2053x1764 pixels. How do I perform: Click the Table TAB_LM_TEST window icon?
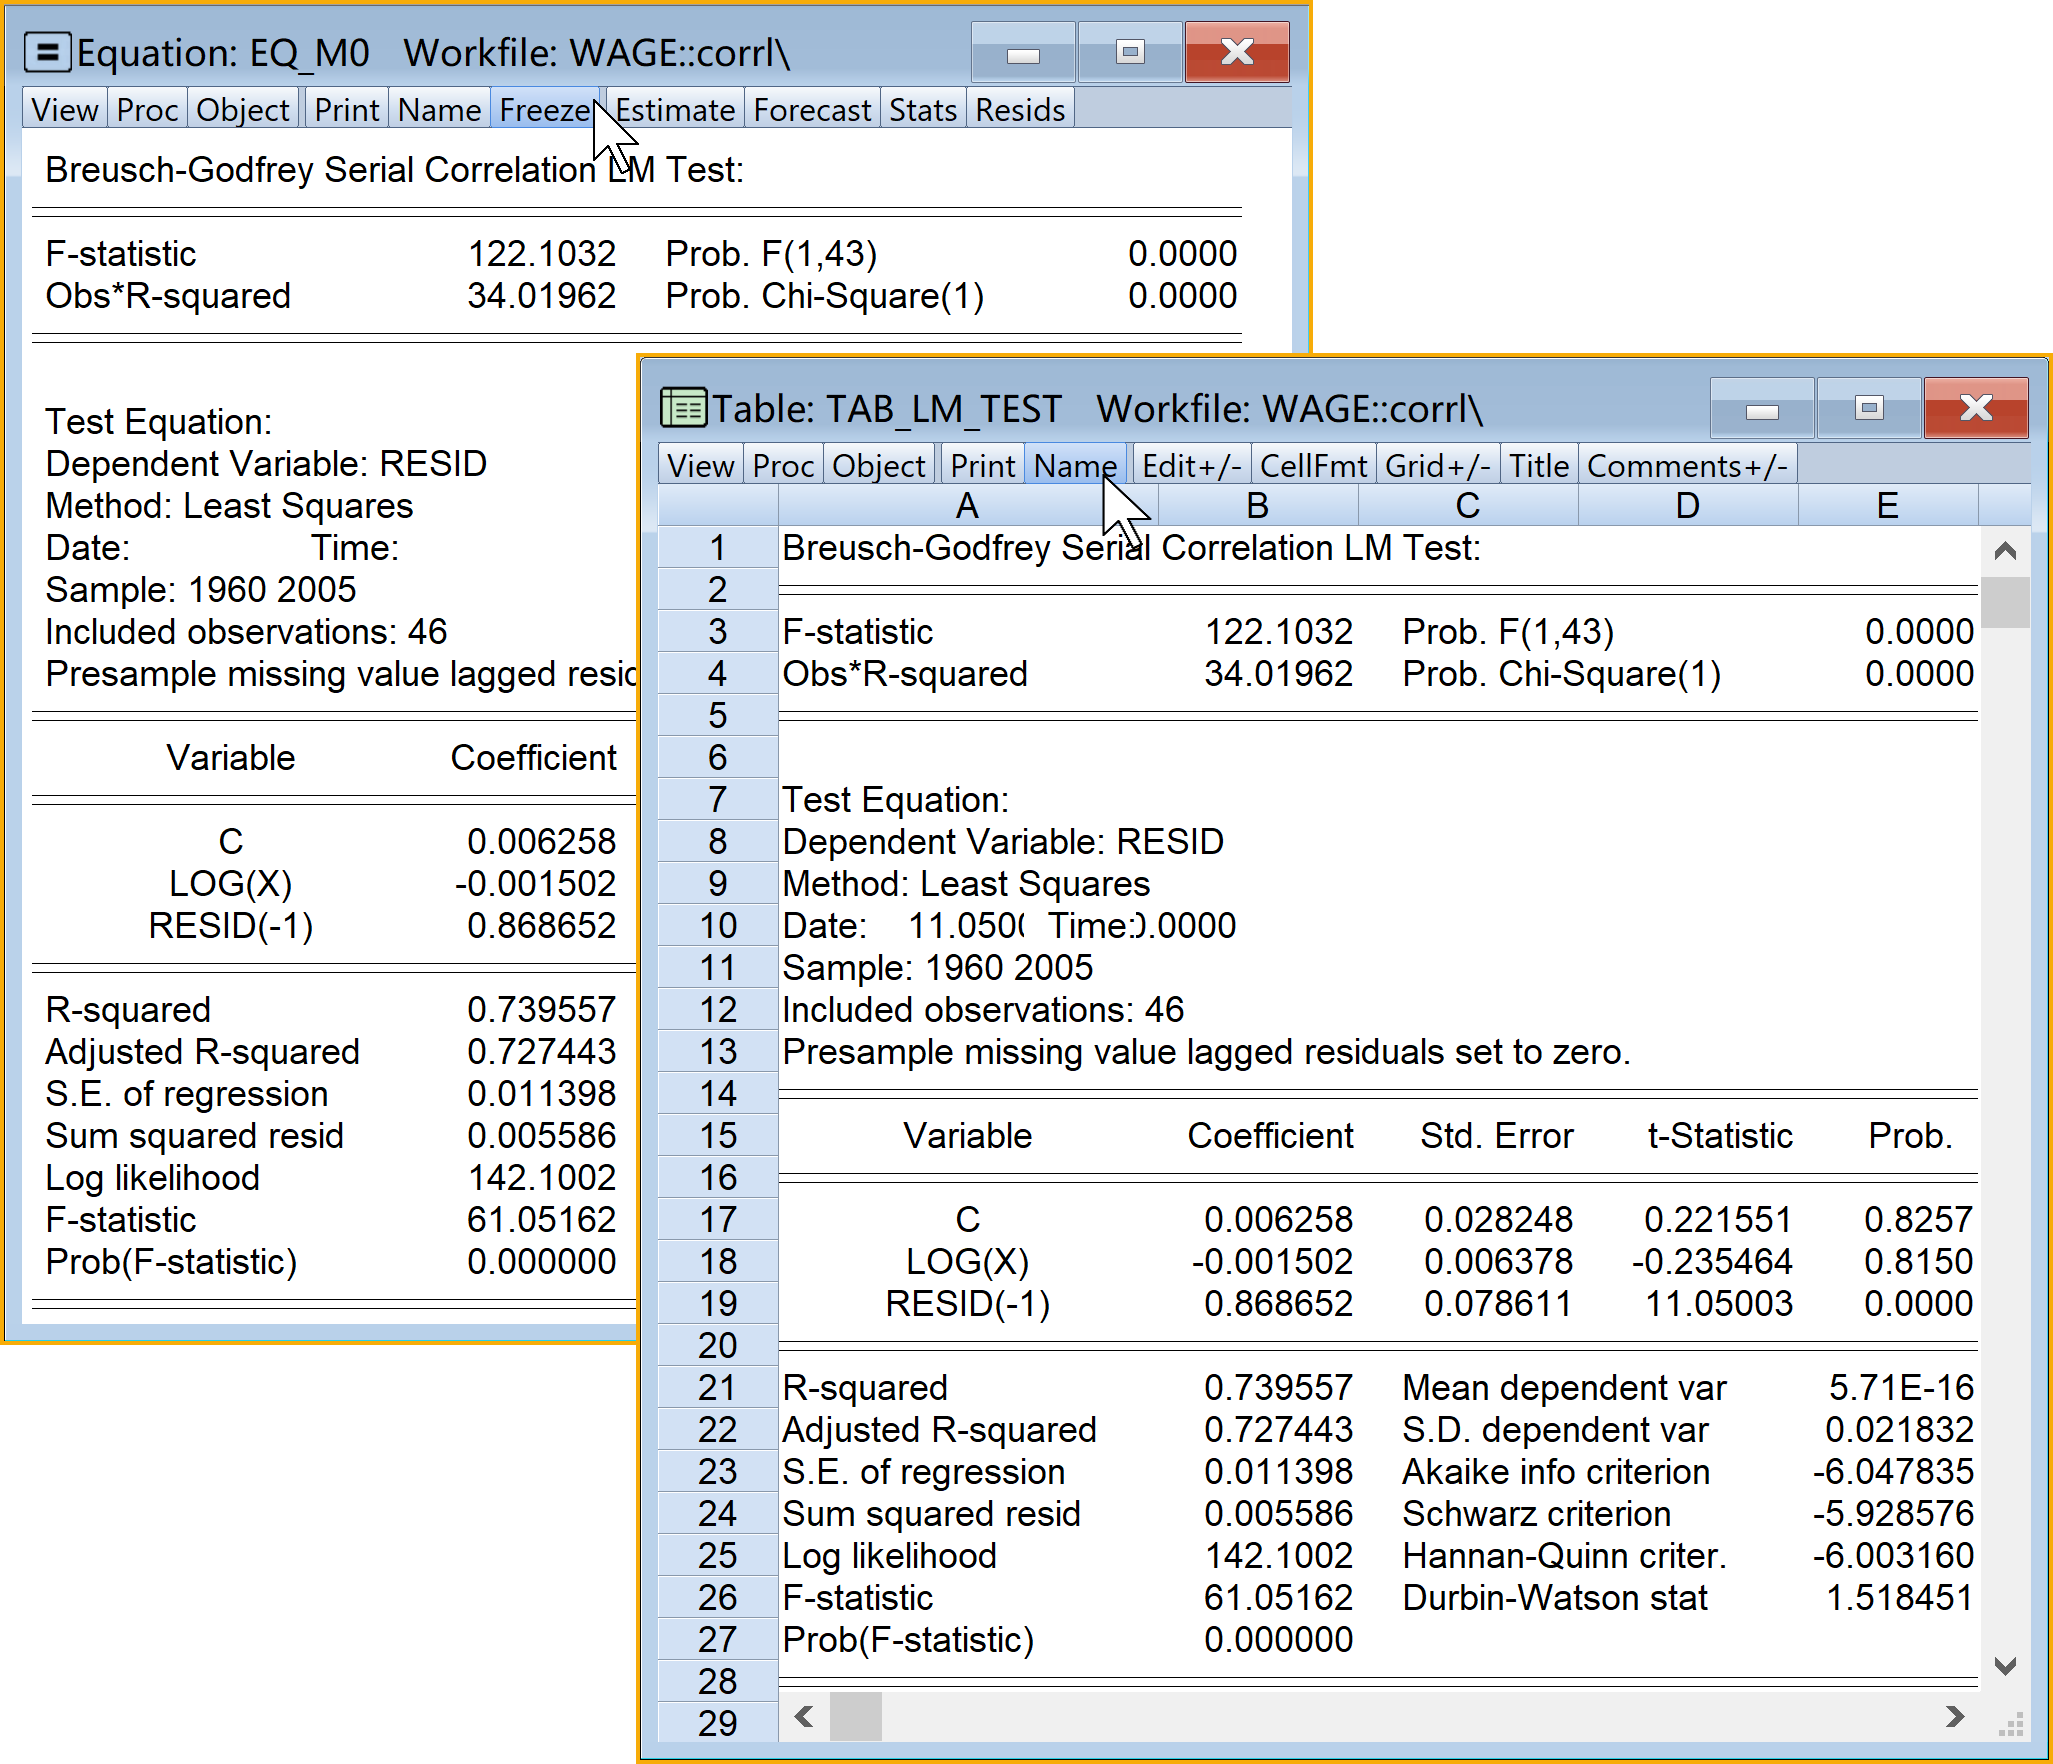(684, 408)
